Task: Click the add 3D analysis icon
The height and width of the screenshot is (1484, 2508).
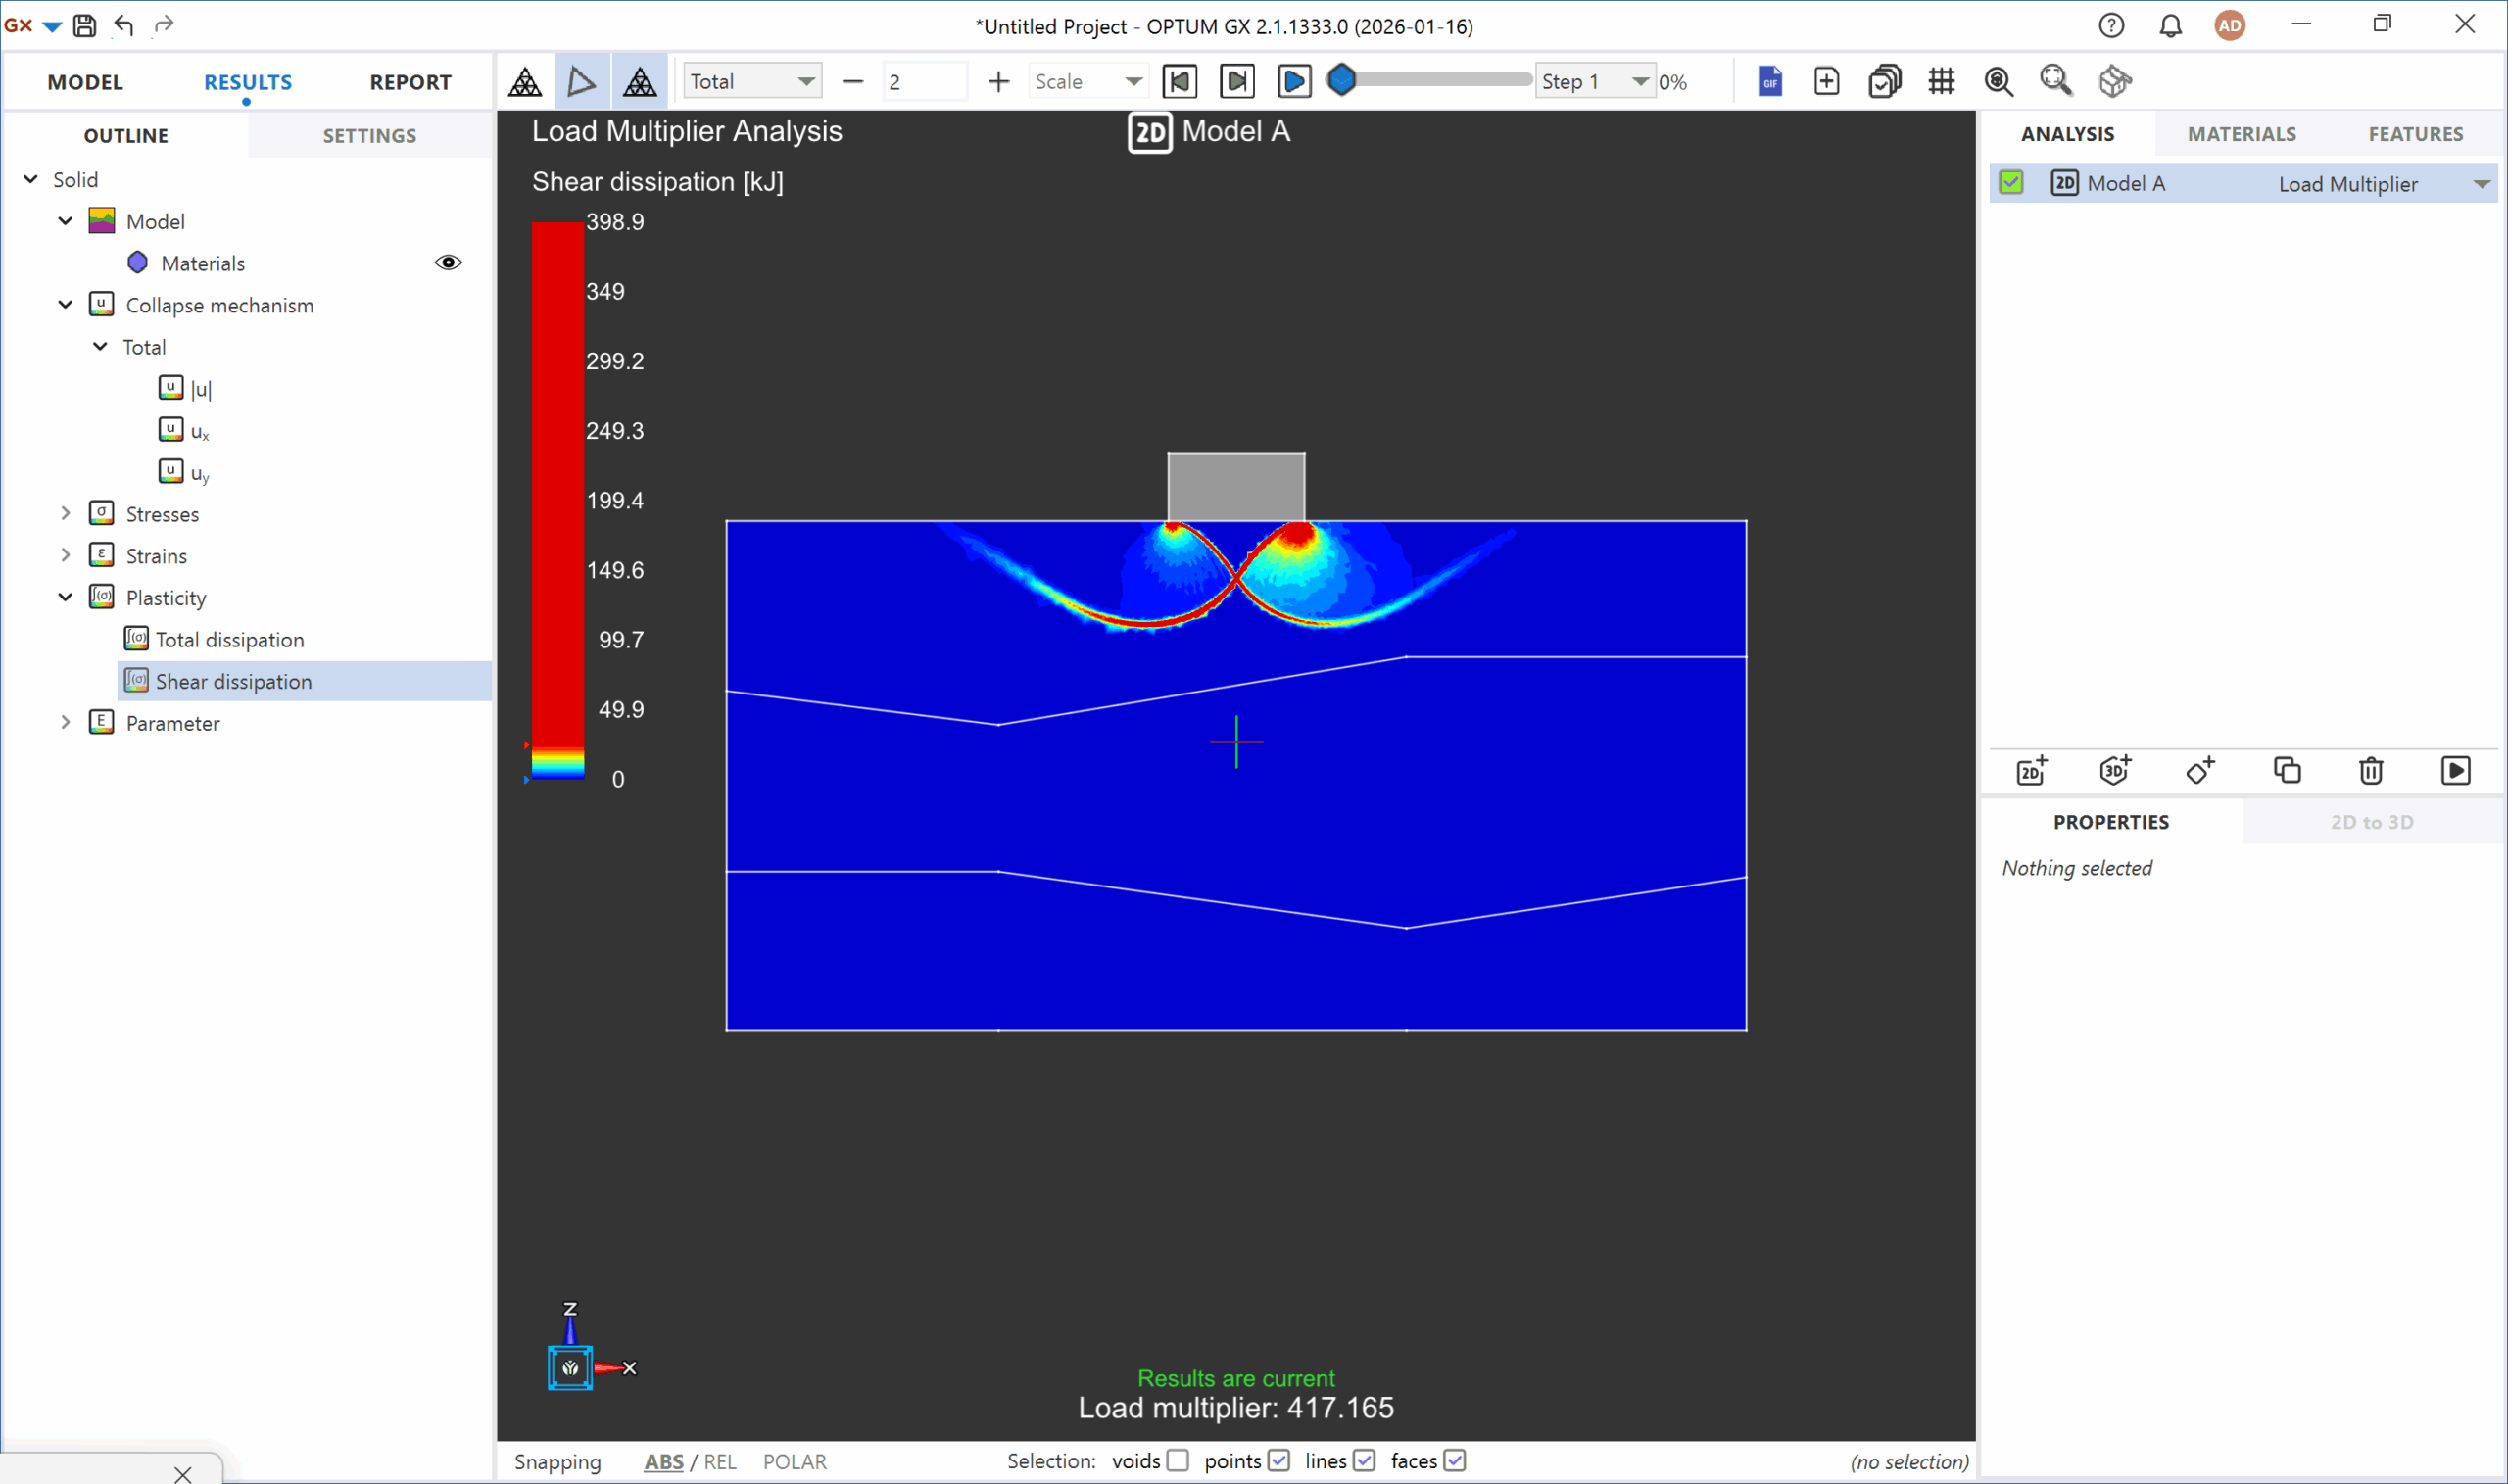Action: (2115, 771)
